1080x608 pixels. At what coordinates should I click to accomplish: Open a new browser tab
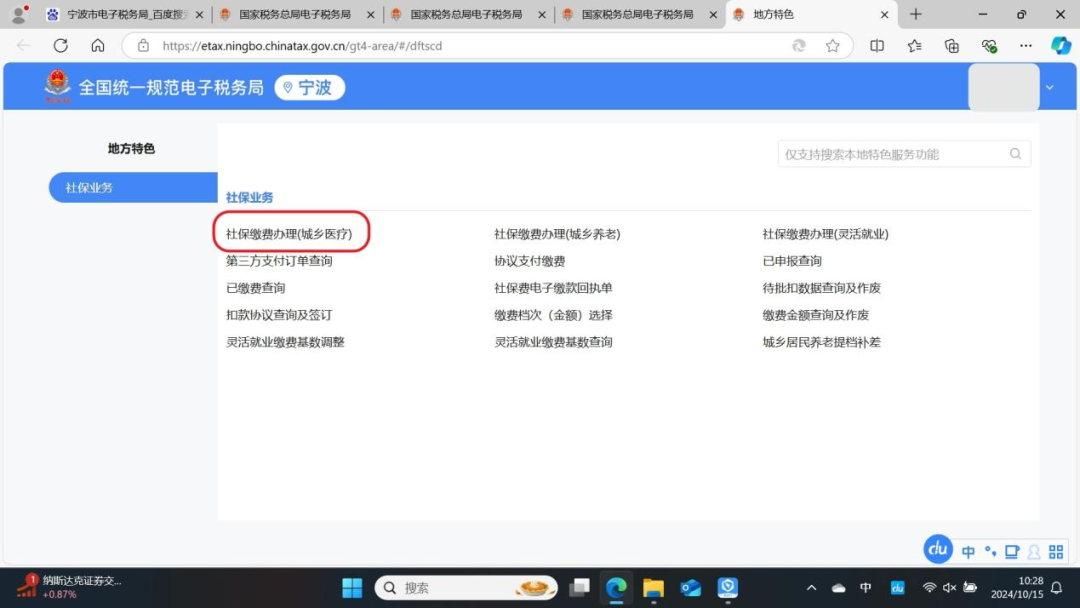tap(915, 15)
